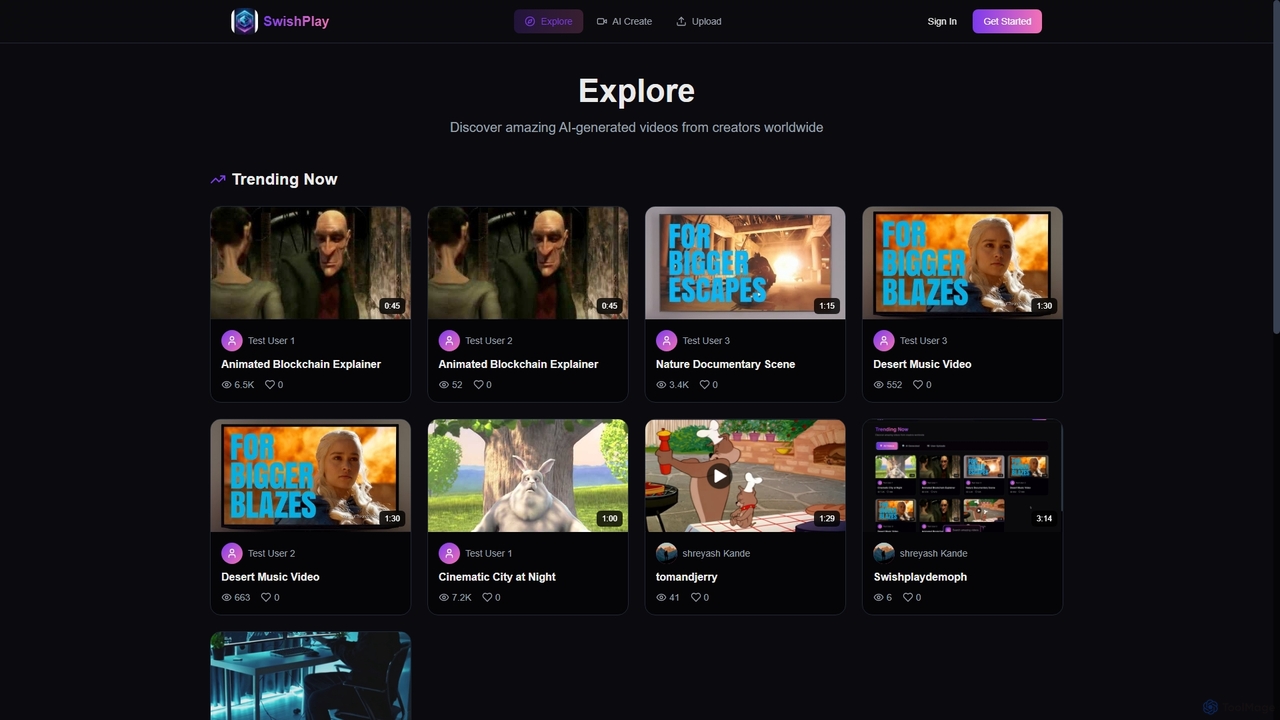
Task: Play the tomandjerry video
Action: click(x=719, y=476)
